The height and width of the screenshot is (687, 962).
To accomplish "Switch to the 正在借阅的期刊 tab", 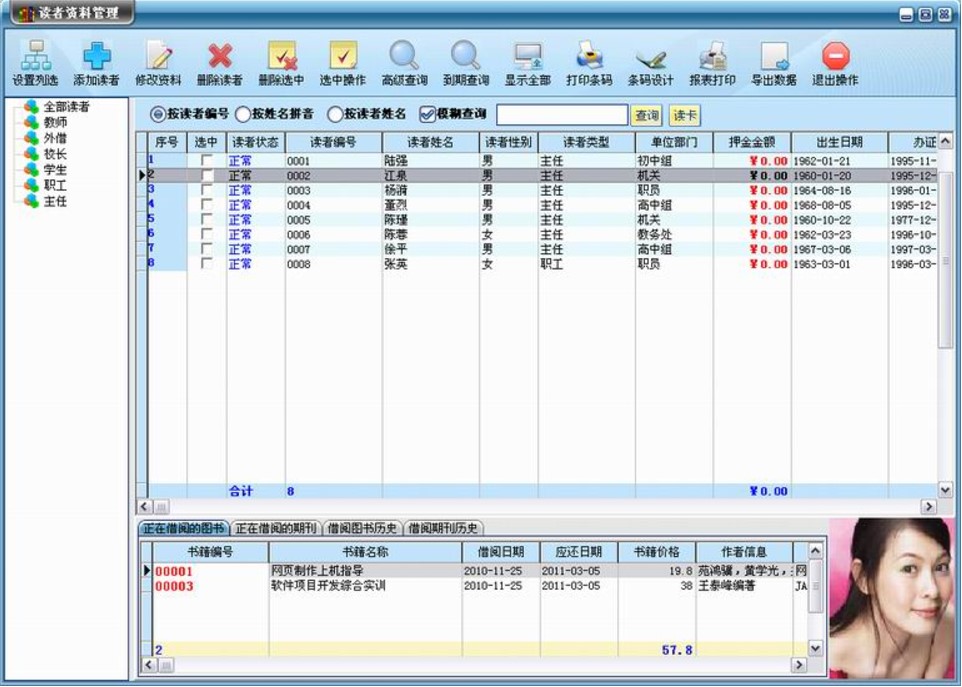I will tap(275, 528).
